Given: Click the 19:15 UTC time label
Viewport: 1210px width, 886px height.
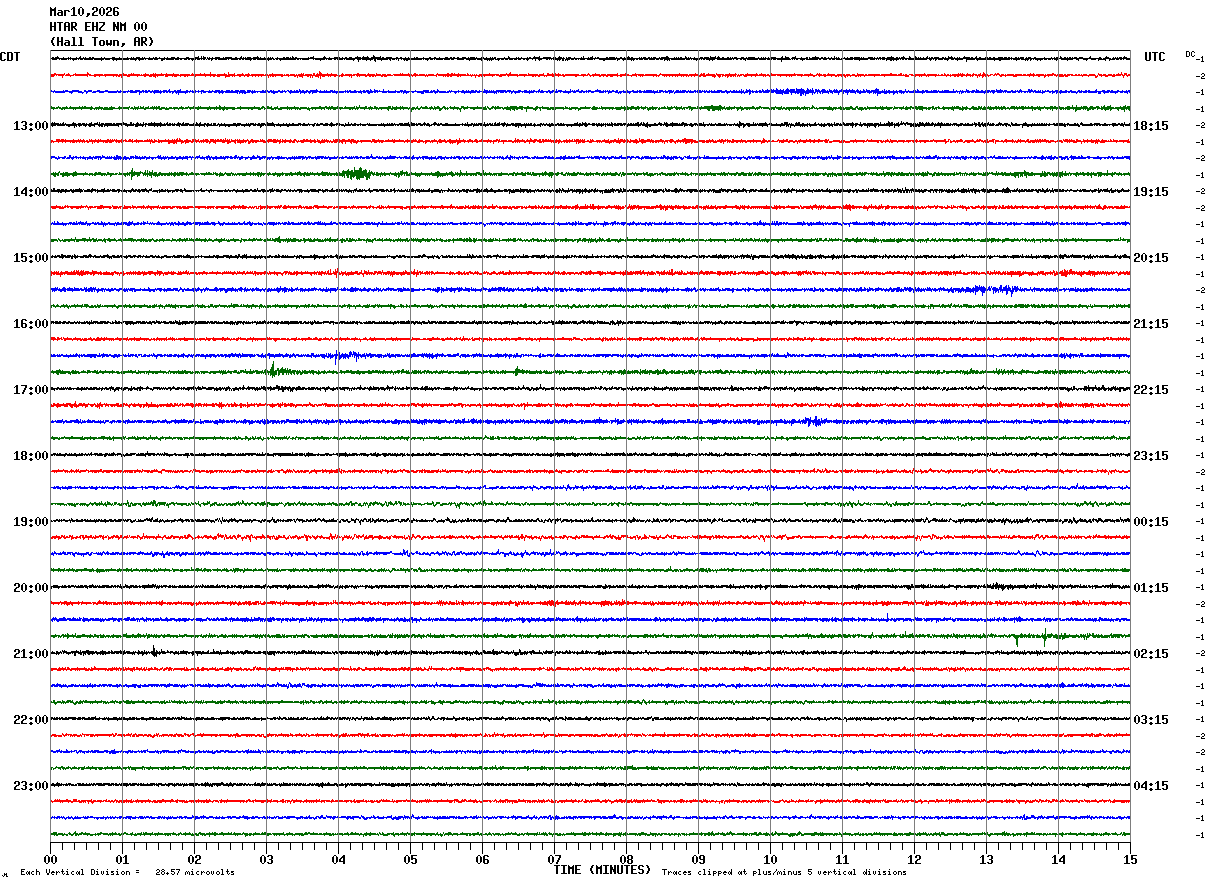Looking at the screenshot, I should pyautogui.click(x=1151, y=192).
